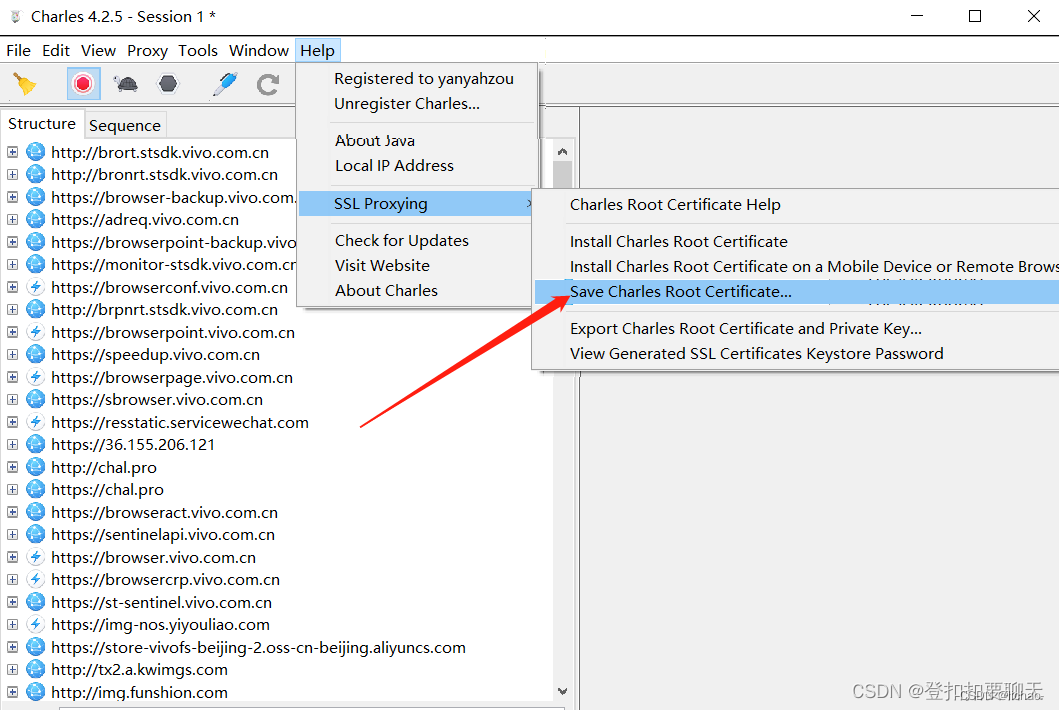Expand the http://bronrt.stsdk.vivo.com.cn node
The width and height of the screenshot is (1059, 710).
tap(12, 174)
